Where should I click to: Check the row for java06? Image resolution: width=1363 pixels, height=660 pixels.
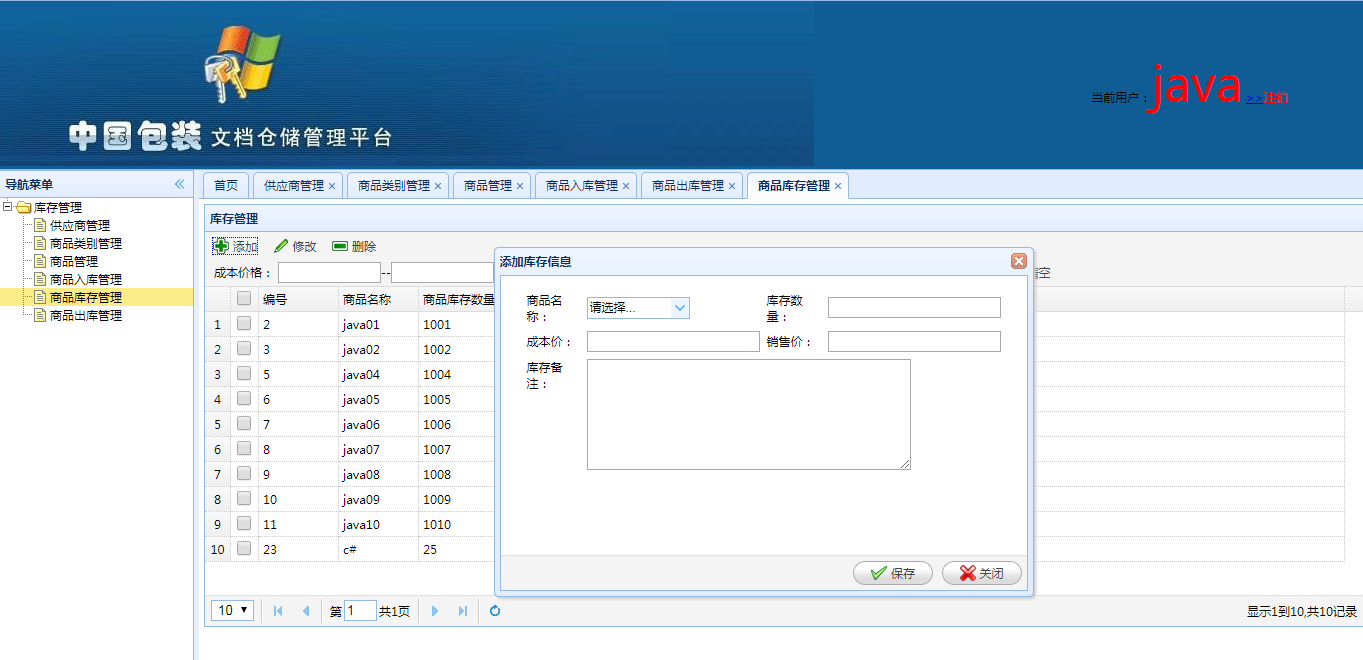[x=244, y=423]
